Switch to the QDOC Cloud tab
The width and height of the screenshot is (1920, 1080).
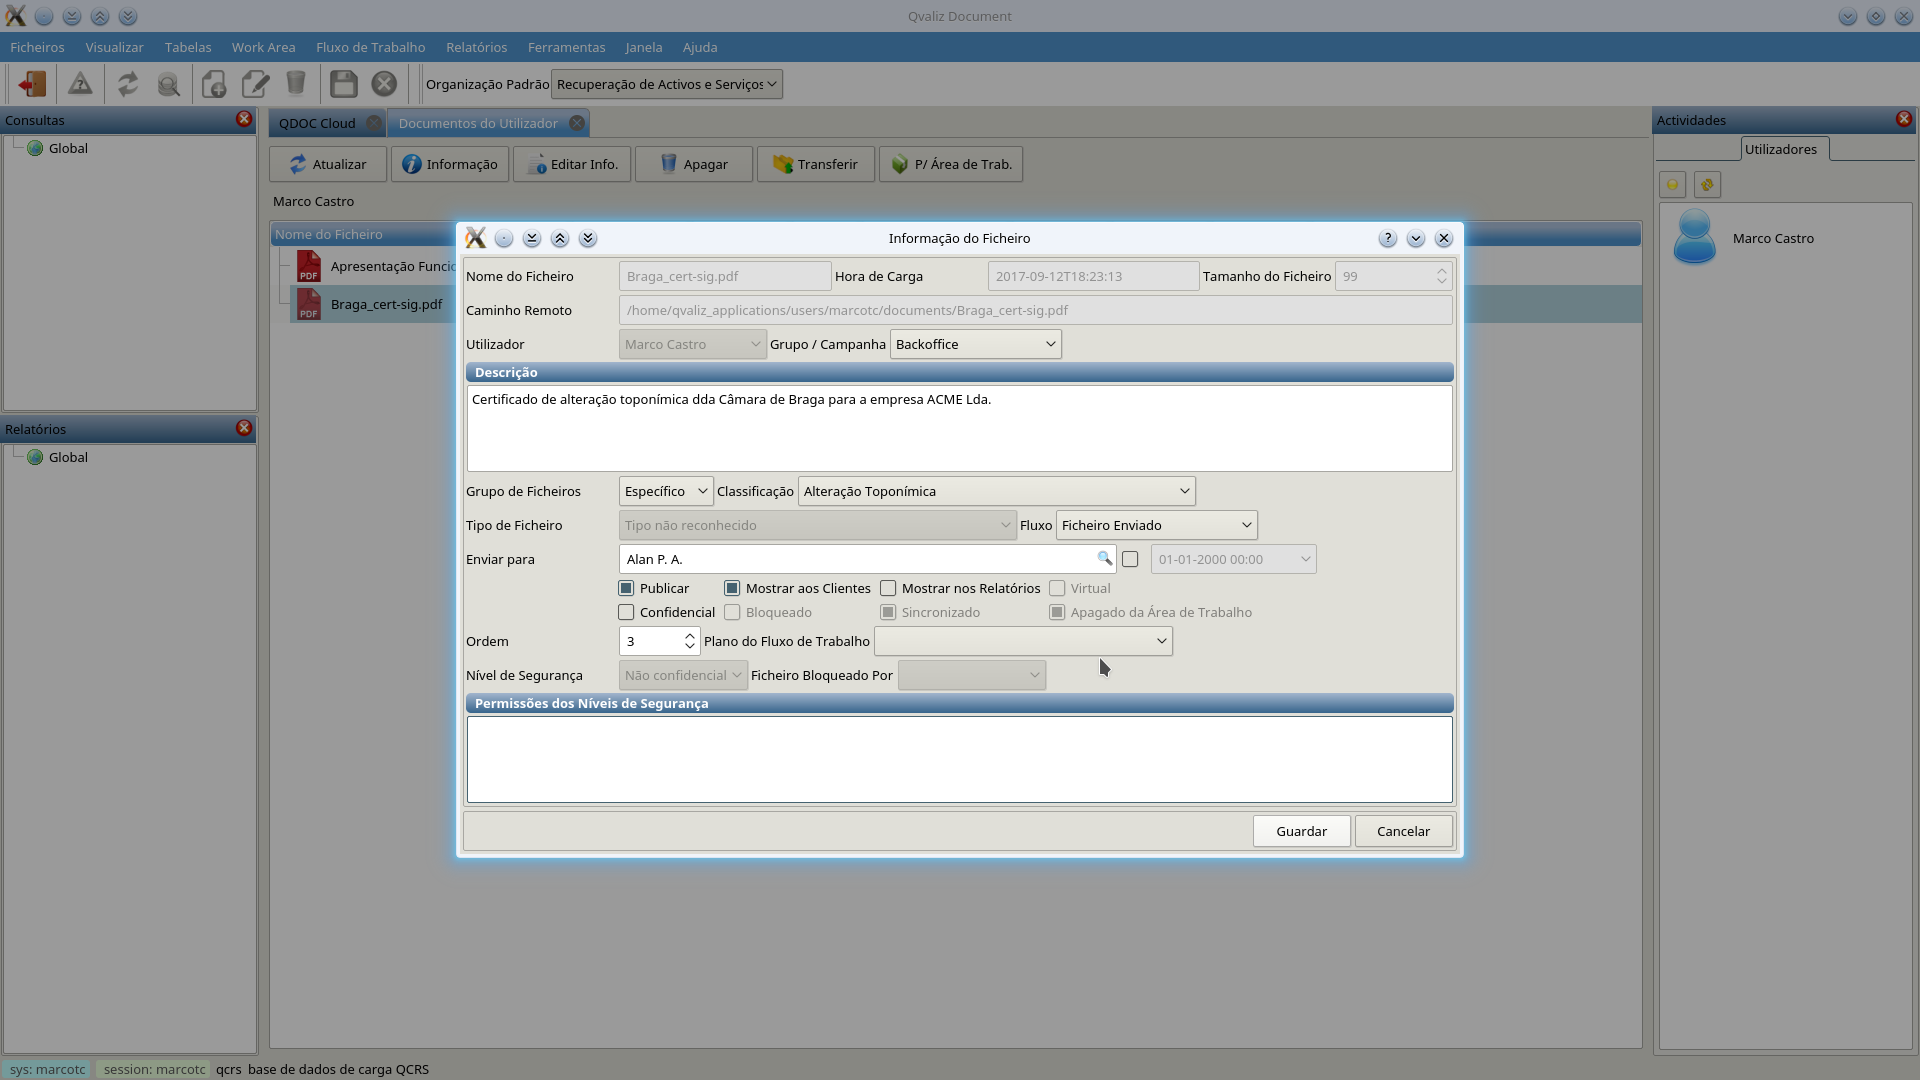tap(317, 123)
